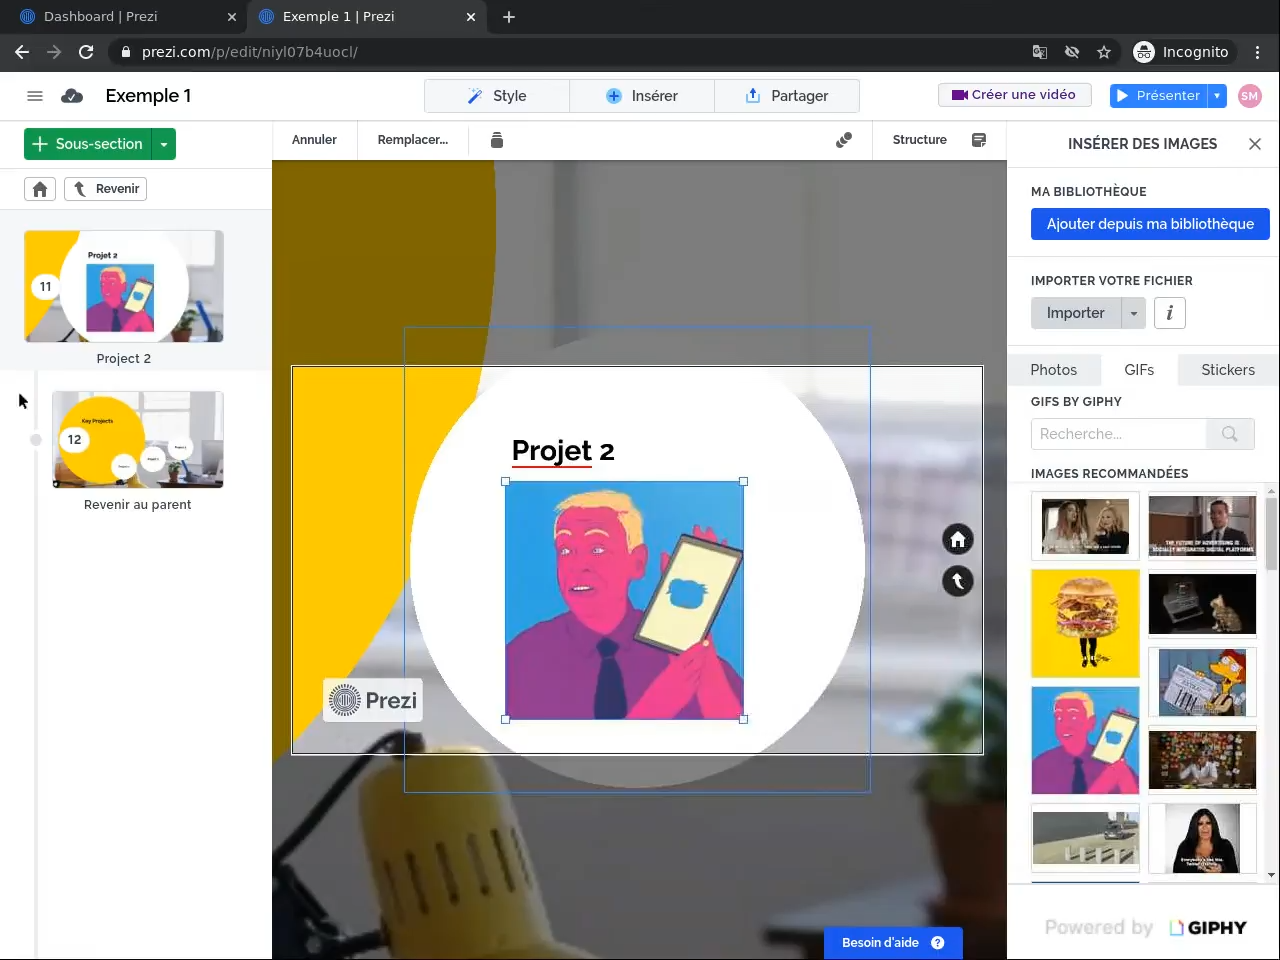
Task: Click the home icon in the left sidebar
Action: click(40, 189)
